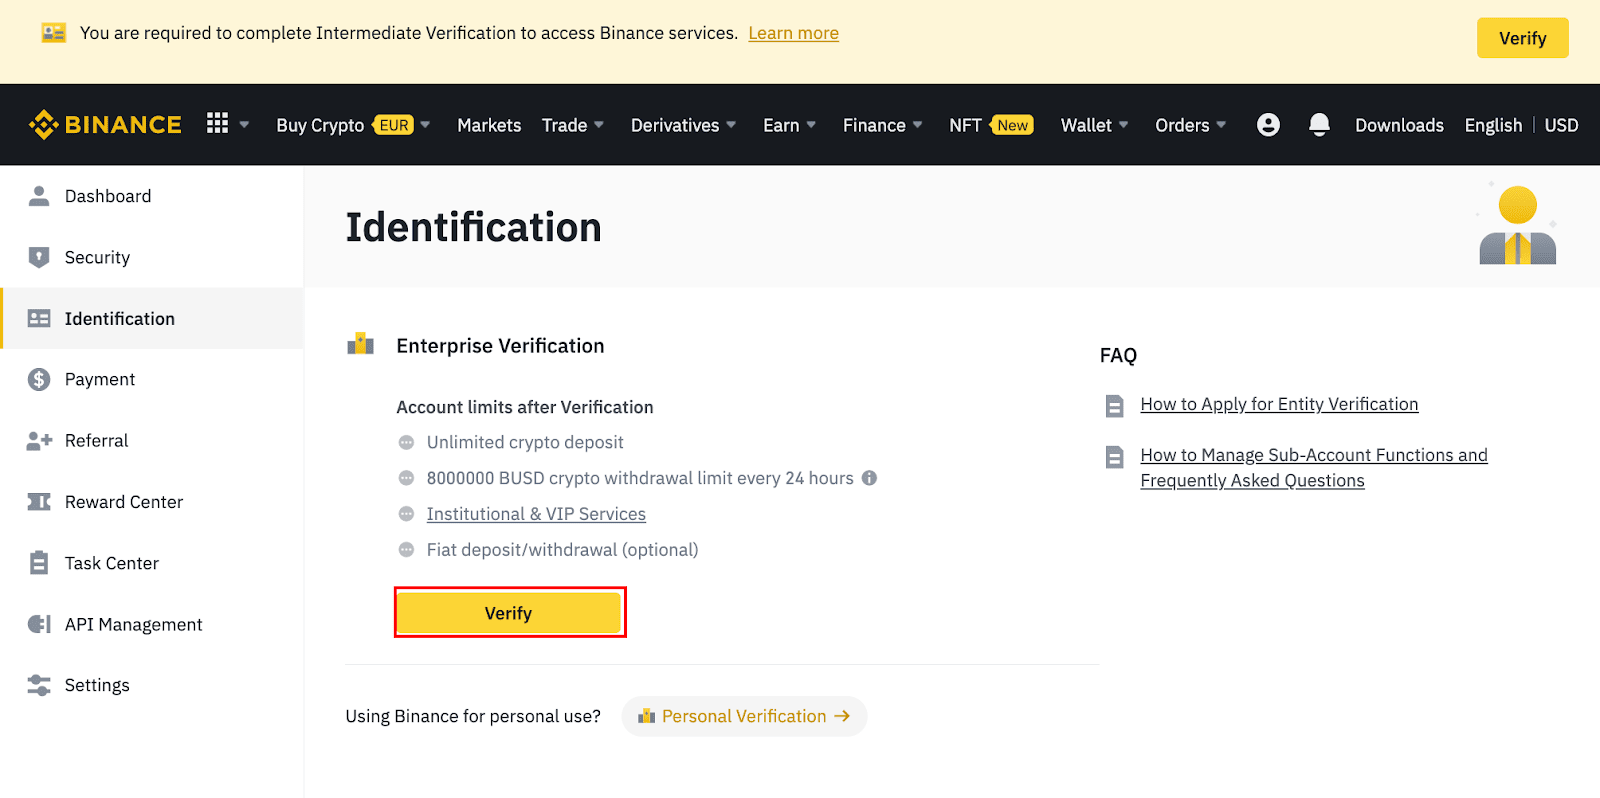The image size is (1600, 798).
Task: Expand the Finance menu dropdown
Action: [917, 125]
